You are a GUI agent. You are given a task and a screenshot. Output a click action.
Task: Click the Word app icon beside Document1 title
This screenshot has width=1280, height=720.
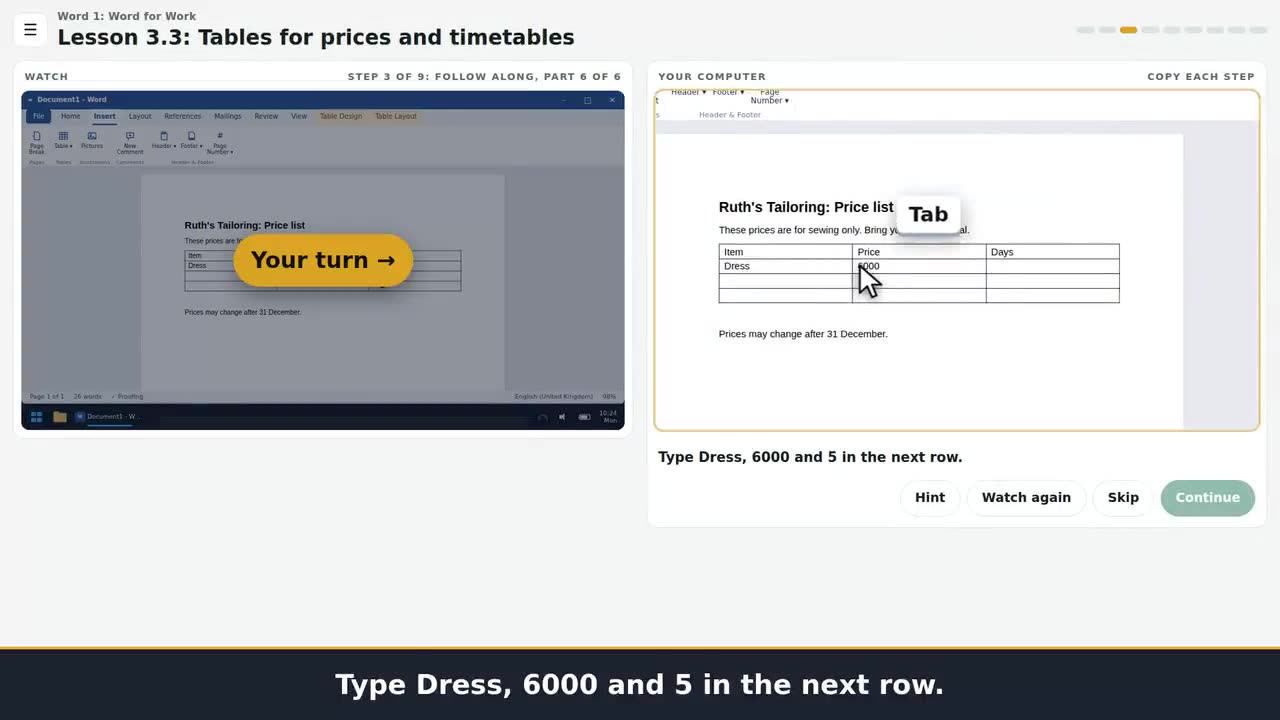point(30,100)
